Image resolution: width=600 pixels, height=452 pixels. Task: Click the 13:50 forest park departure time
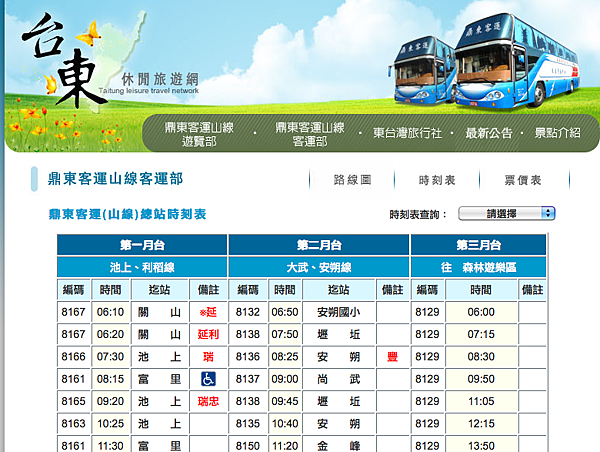coord(481,445)
